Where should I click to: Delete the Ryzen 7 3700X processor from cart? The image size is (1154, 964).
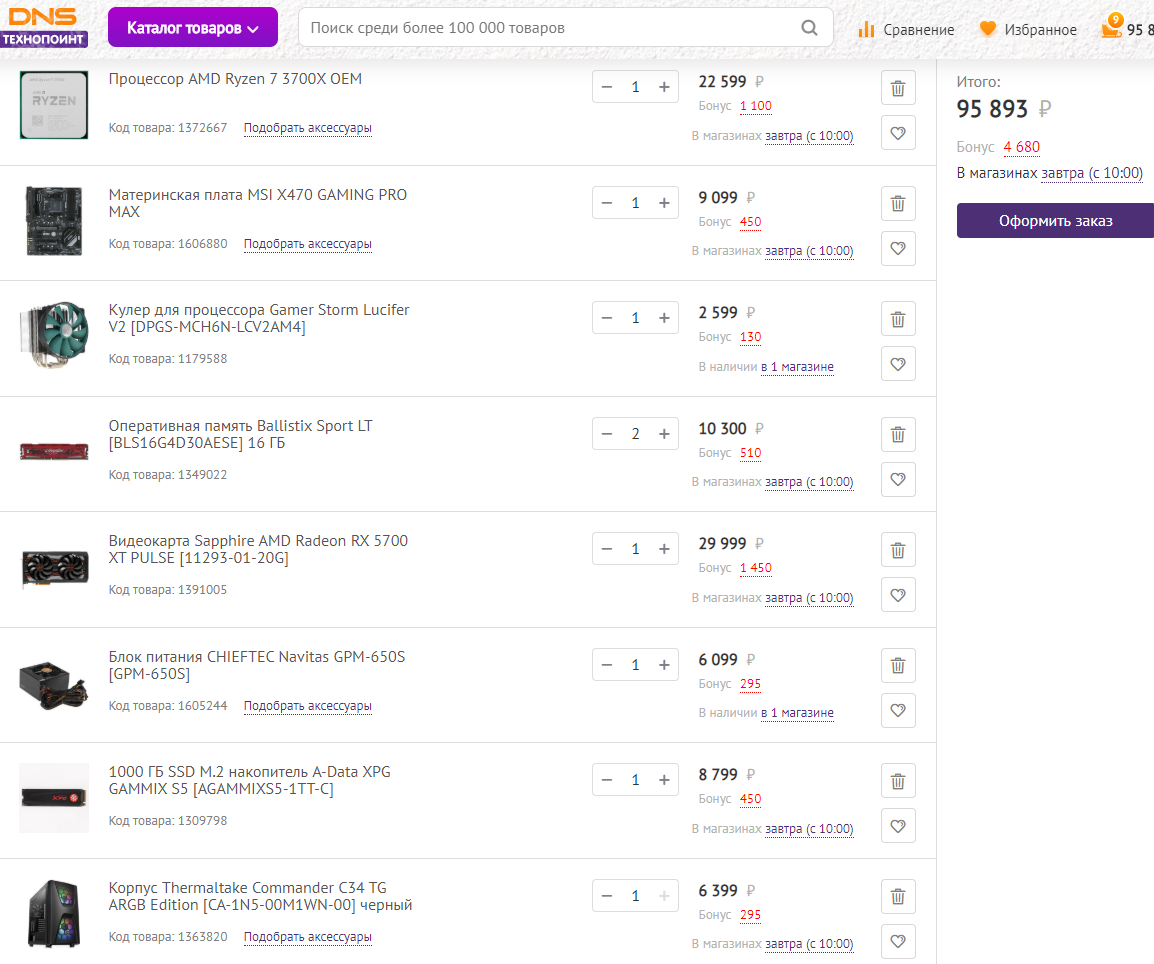[x=898, y=88]
